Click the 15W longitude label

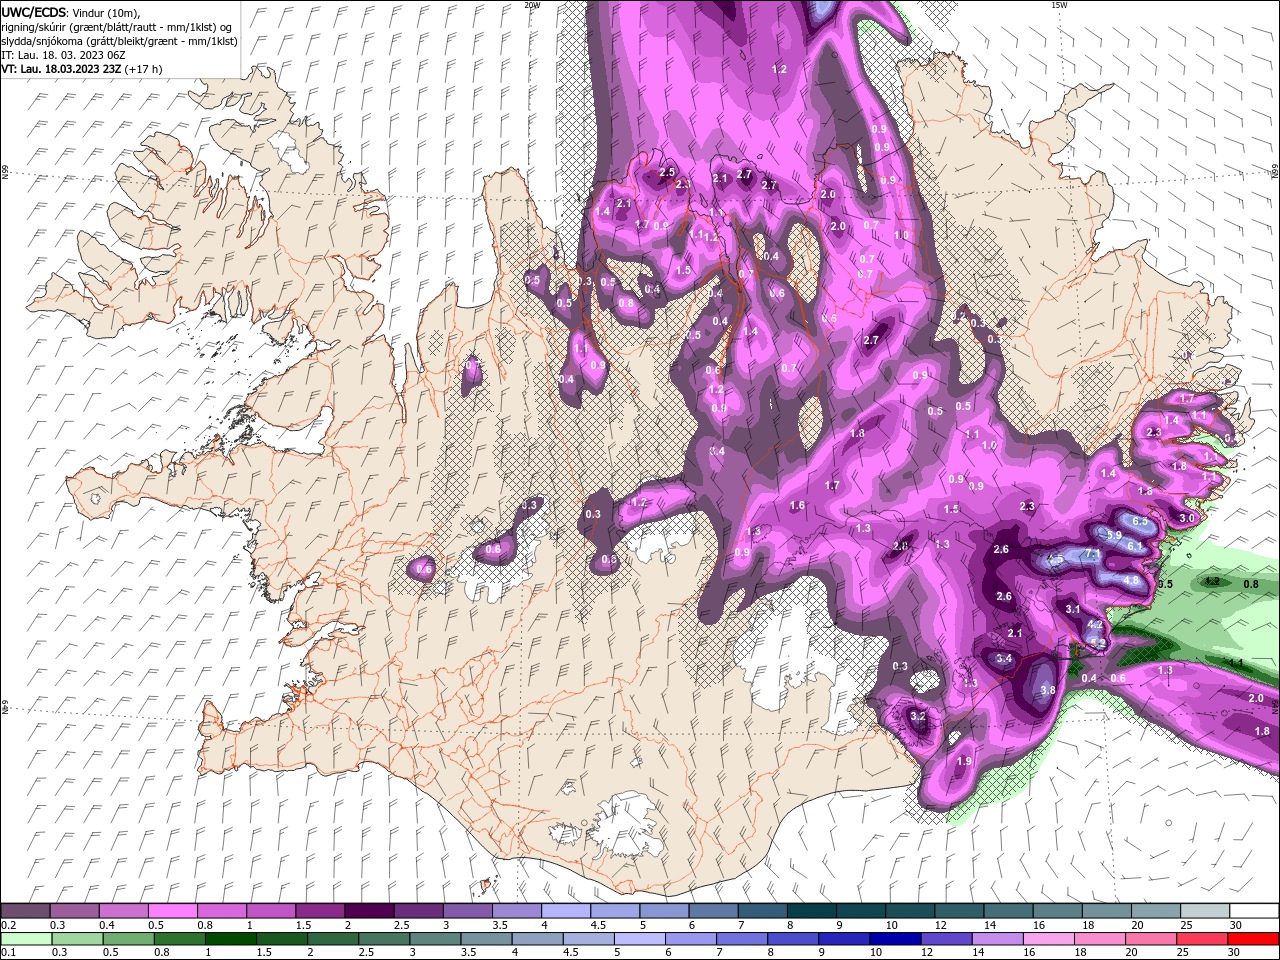1059,5
